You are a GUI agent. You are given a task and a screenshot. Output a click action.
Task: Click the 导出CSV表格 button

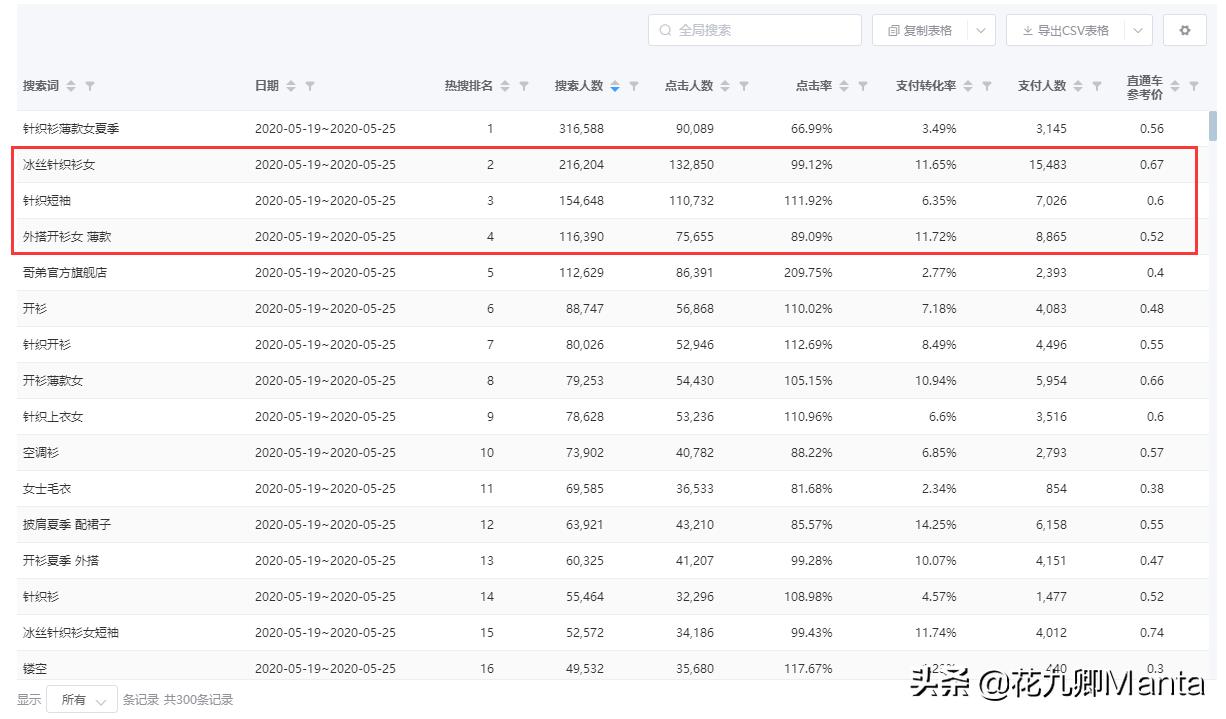pos(1073,30)
